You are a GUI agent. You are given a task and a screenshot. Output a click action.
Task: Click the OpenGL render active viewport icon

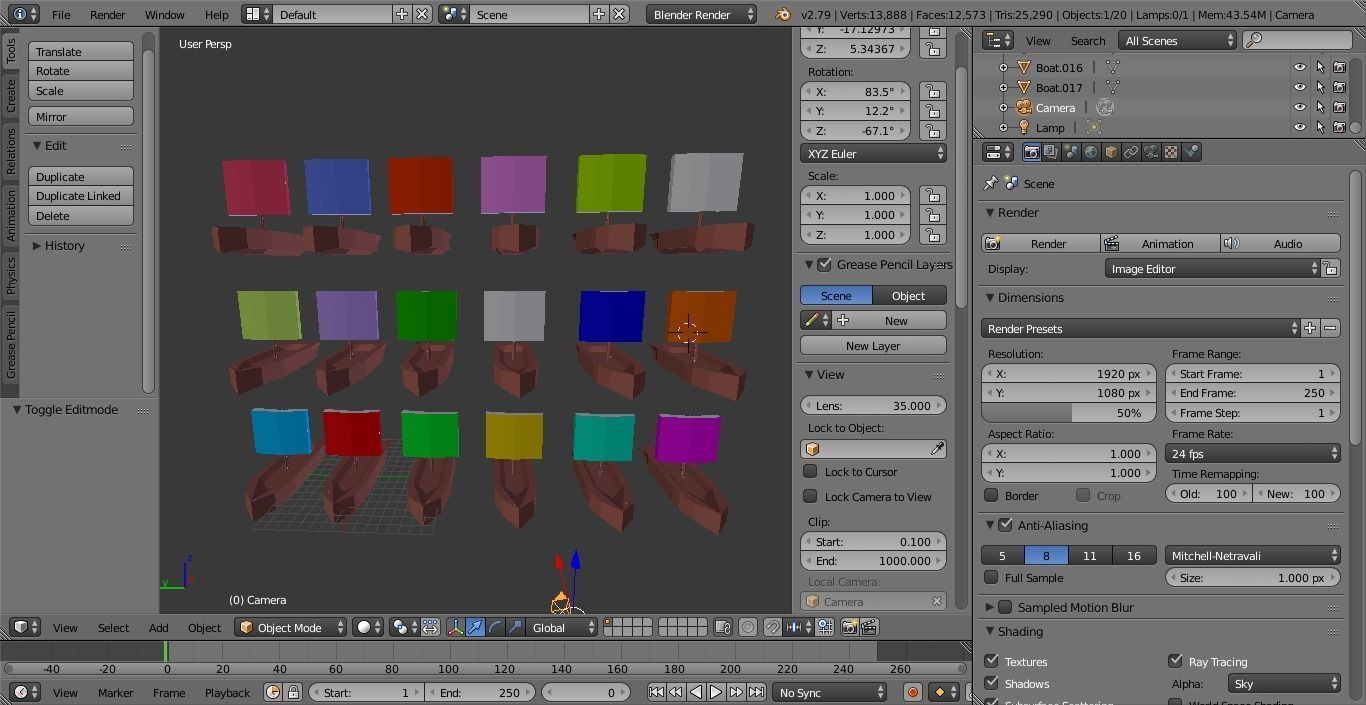[849, 627]
